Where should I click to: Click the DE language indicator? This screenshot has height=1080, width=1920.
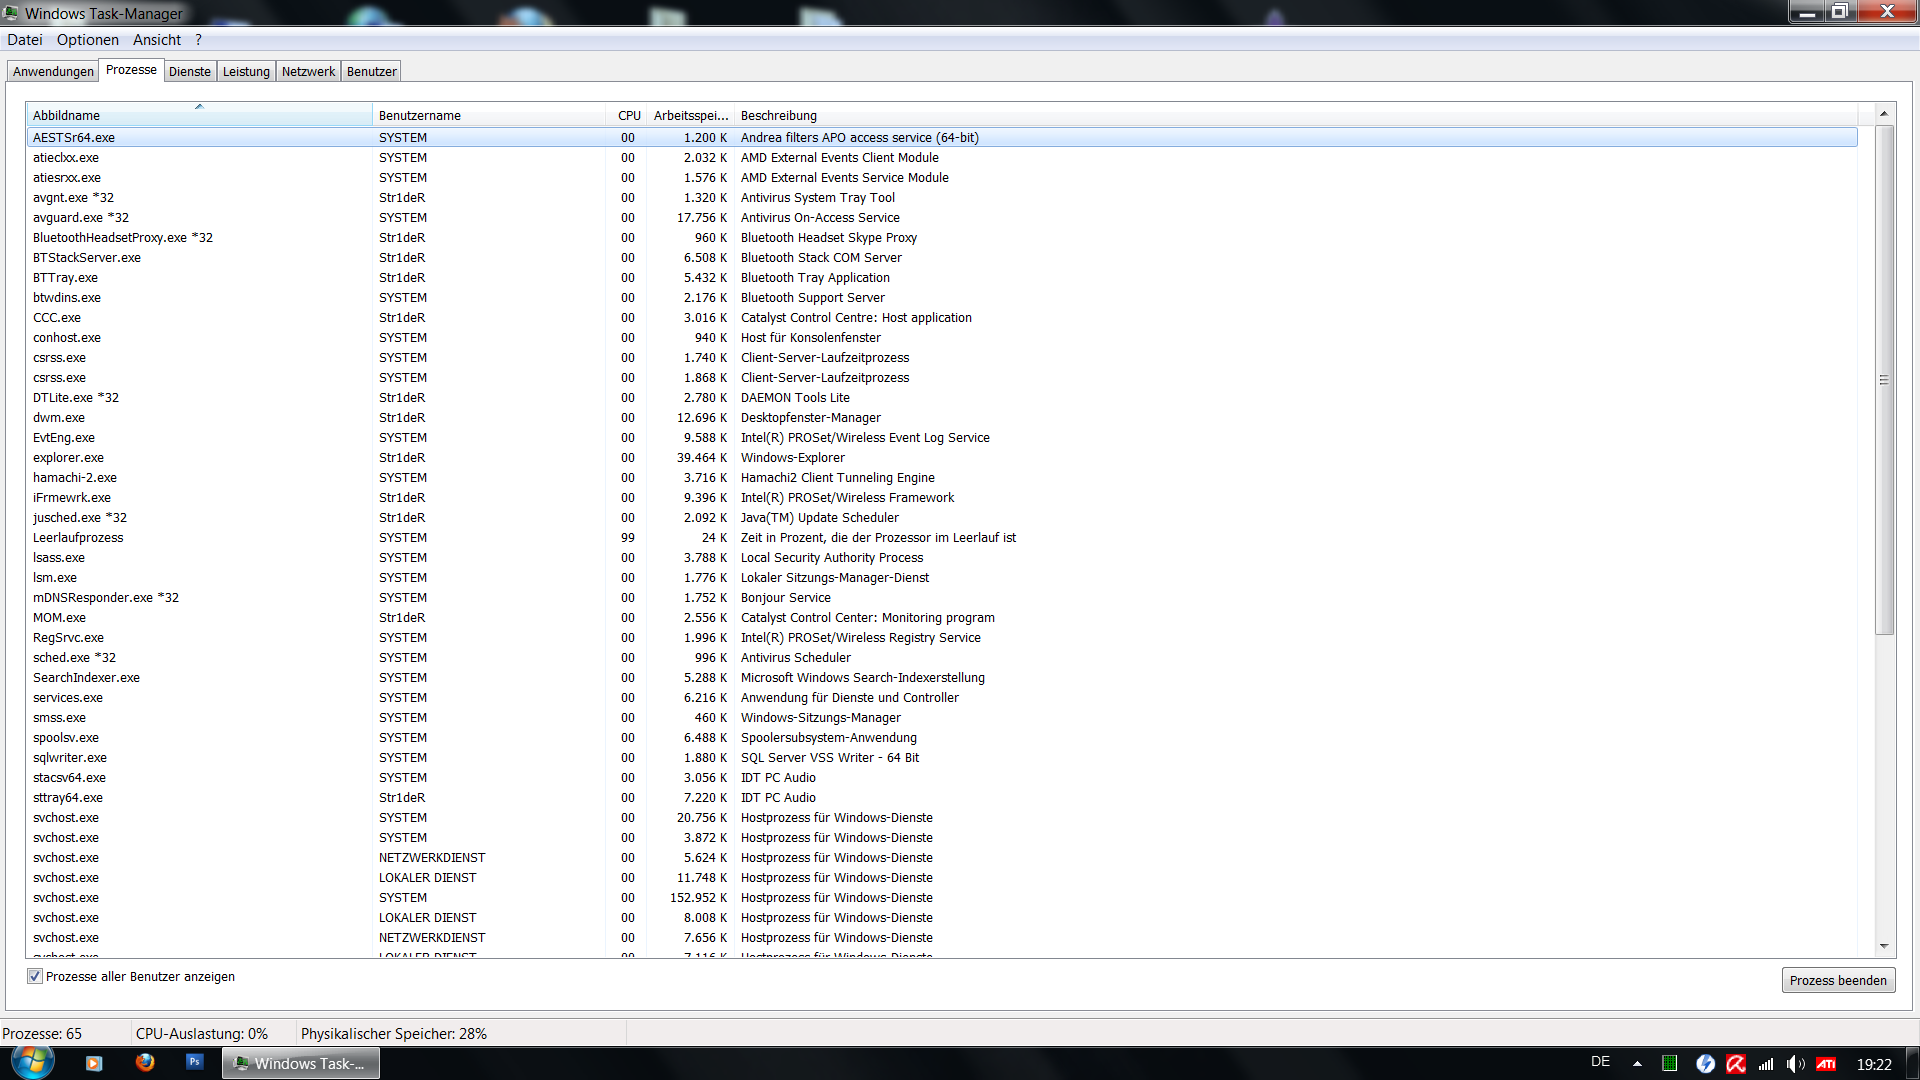point(1600,1062)
